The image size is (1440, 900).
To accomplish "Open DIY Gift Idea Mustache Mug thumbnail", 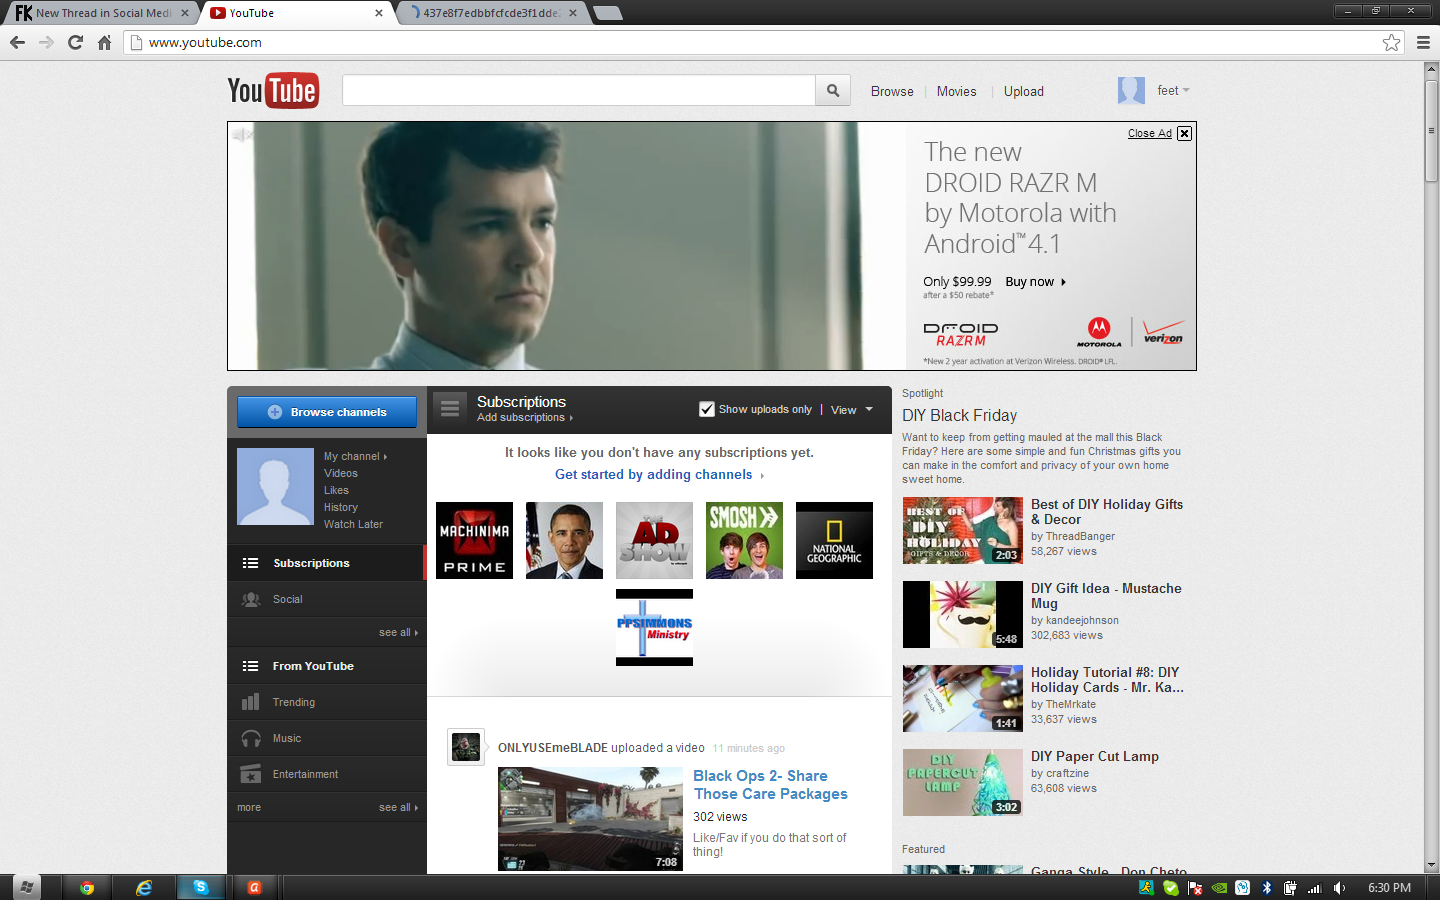I will tap(963, 615).
